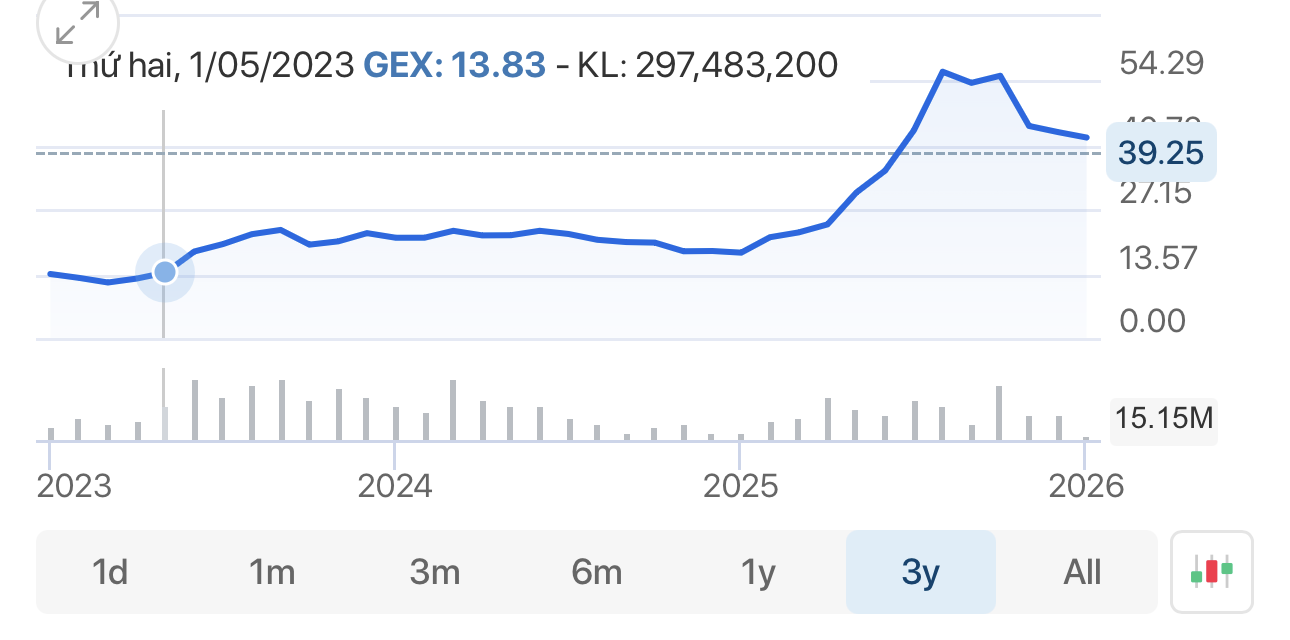Show All available price history

click(x=1082, y=572)
